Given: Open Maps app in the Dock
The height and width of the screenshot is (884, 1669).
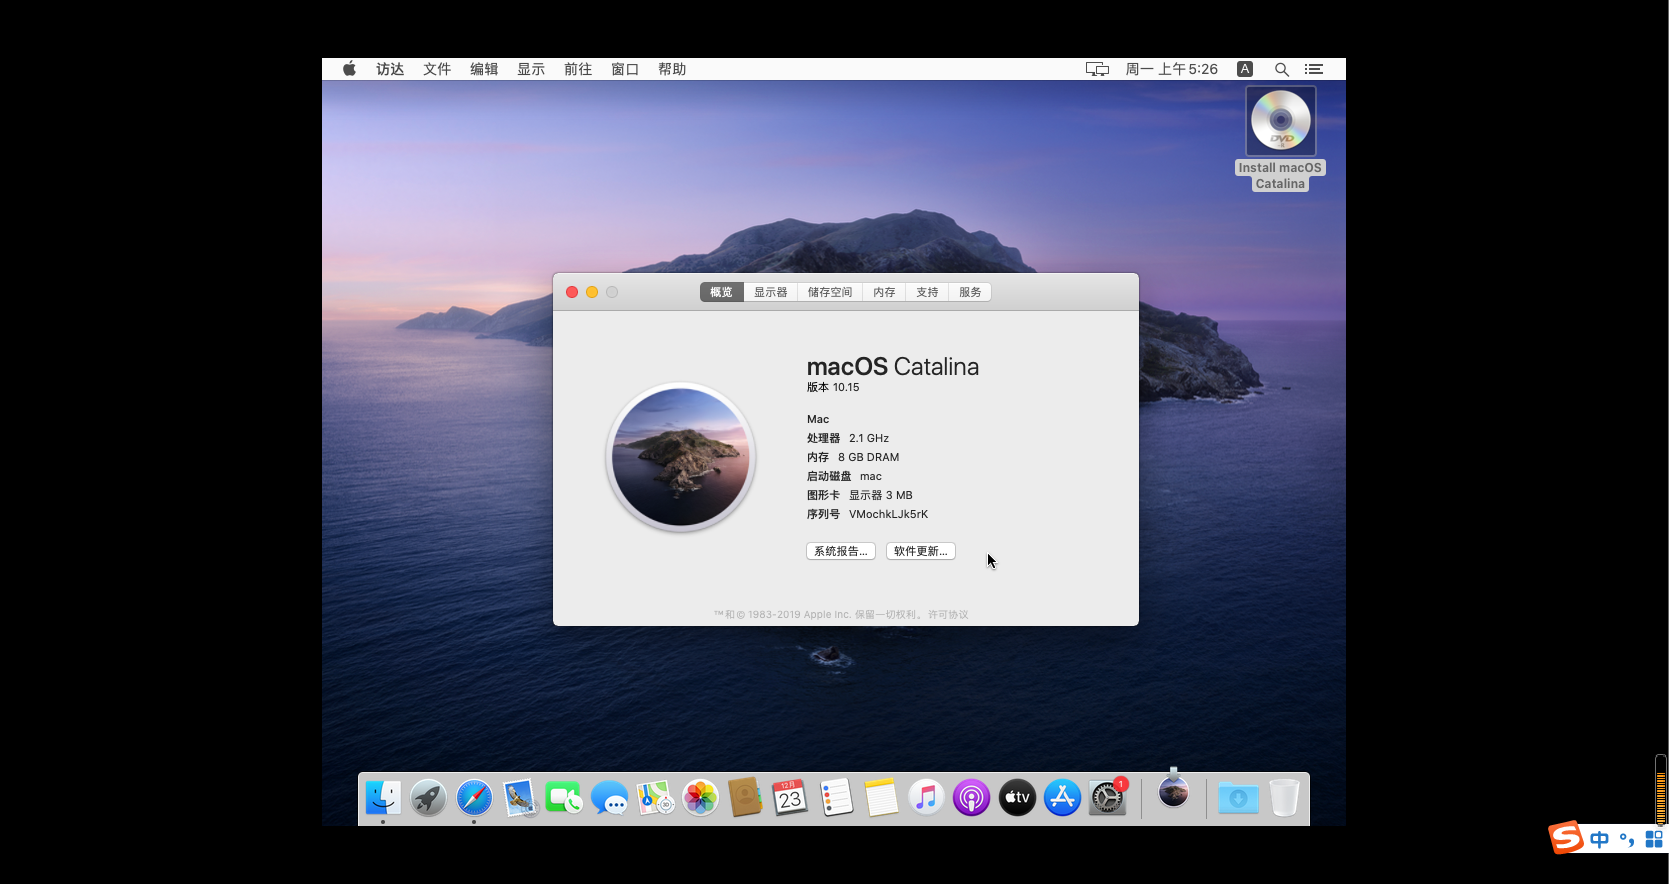Looking at the screenshot, I should click(x=655, y=798).
